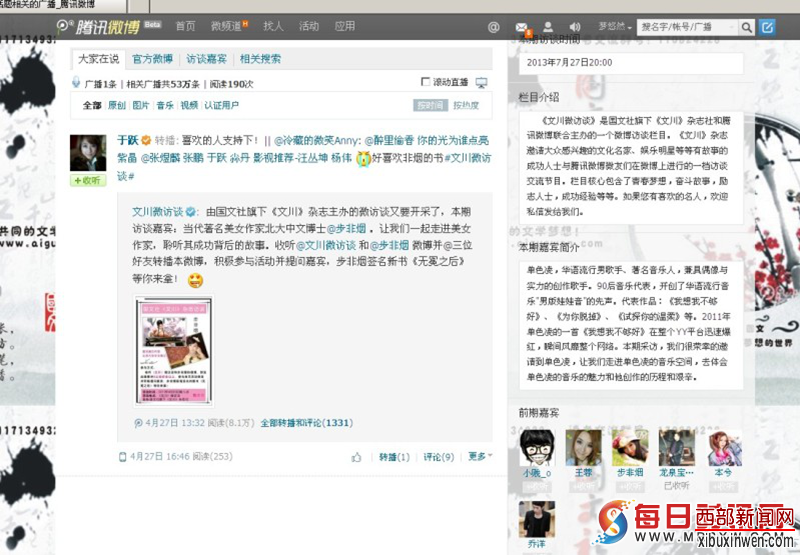The height and width of the screenshot is (555, 800).
Task: Click the monitor icon beside 滚动直播
Action: coord(481,83)
